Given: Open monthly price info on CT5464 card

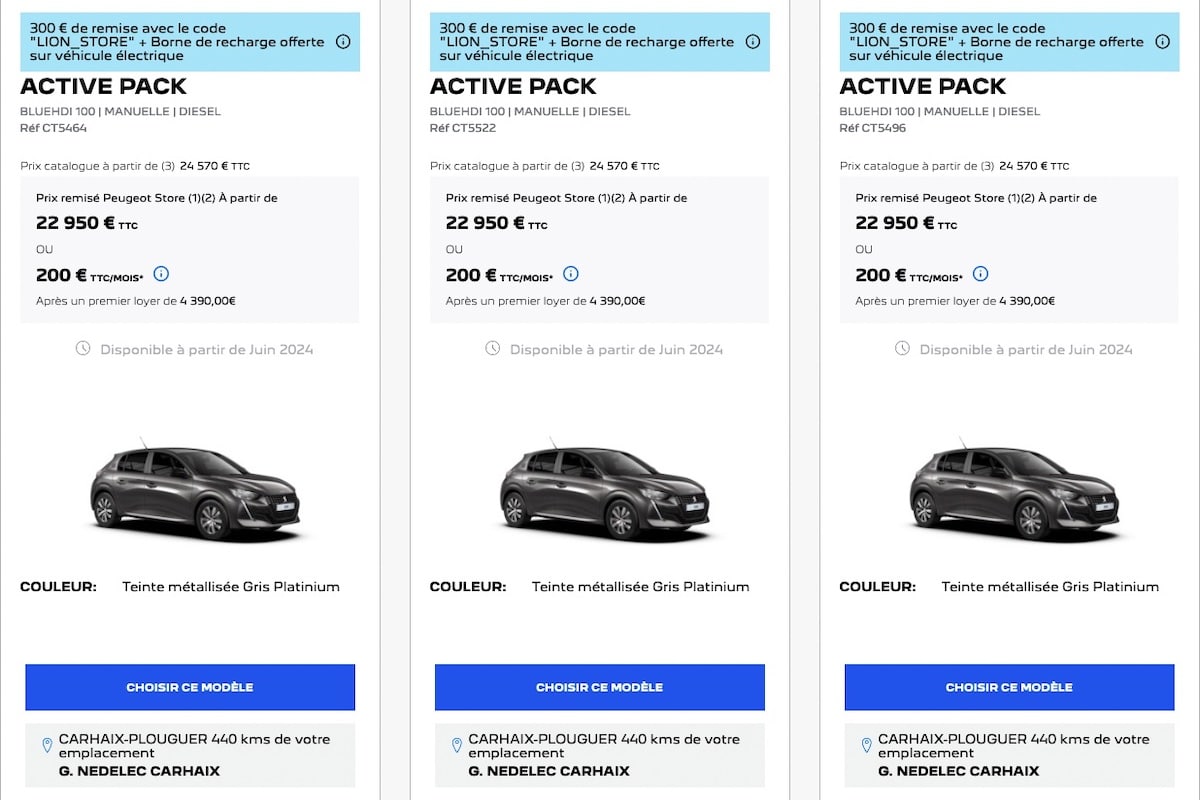Looking at the screenshot, I should point(161,274).
